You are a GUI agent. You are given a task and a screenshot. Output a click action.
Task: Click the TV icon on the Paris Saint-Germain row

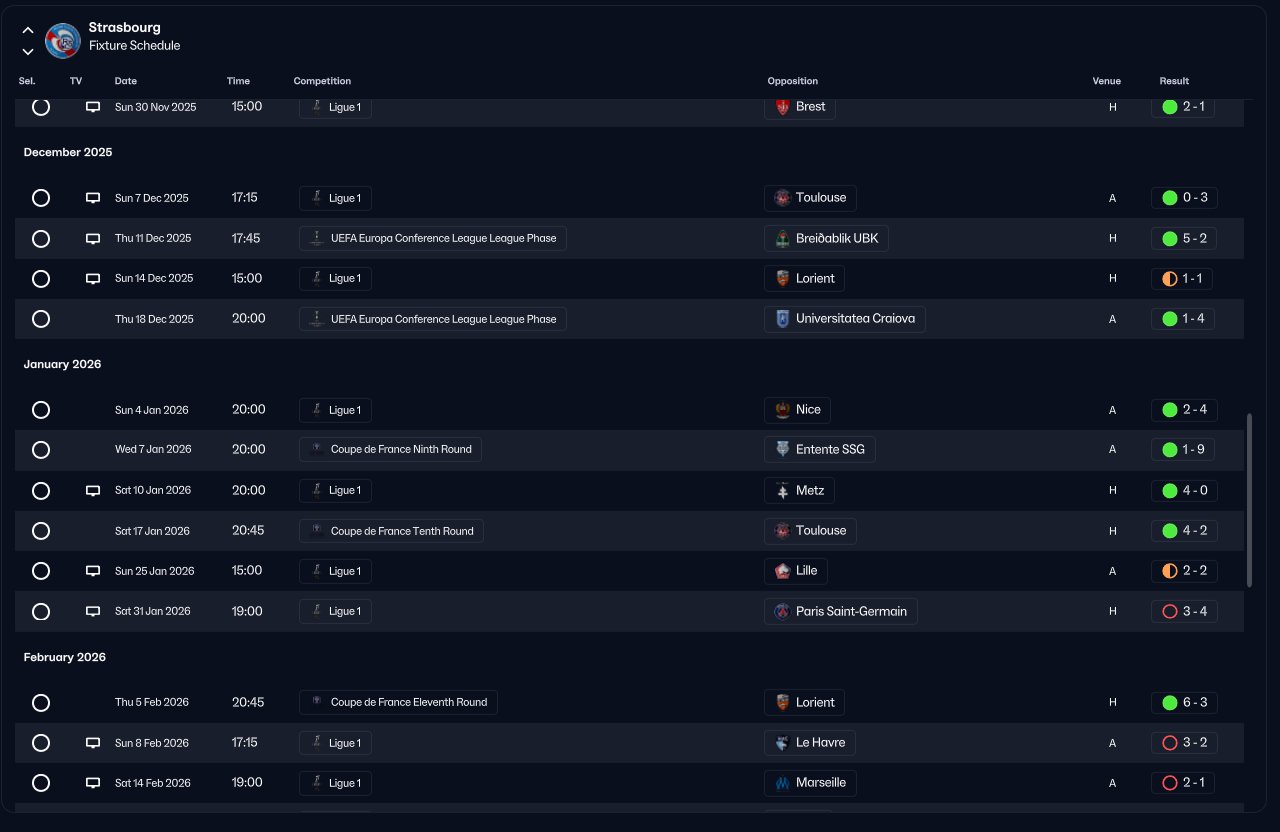[93, 611]
